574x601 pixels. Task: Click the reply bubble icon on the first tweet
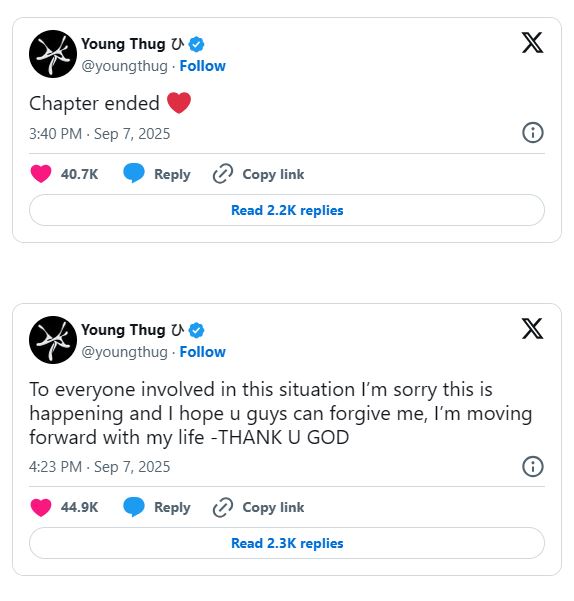click(134, 173)
